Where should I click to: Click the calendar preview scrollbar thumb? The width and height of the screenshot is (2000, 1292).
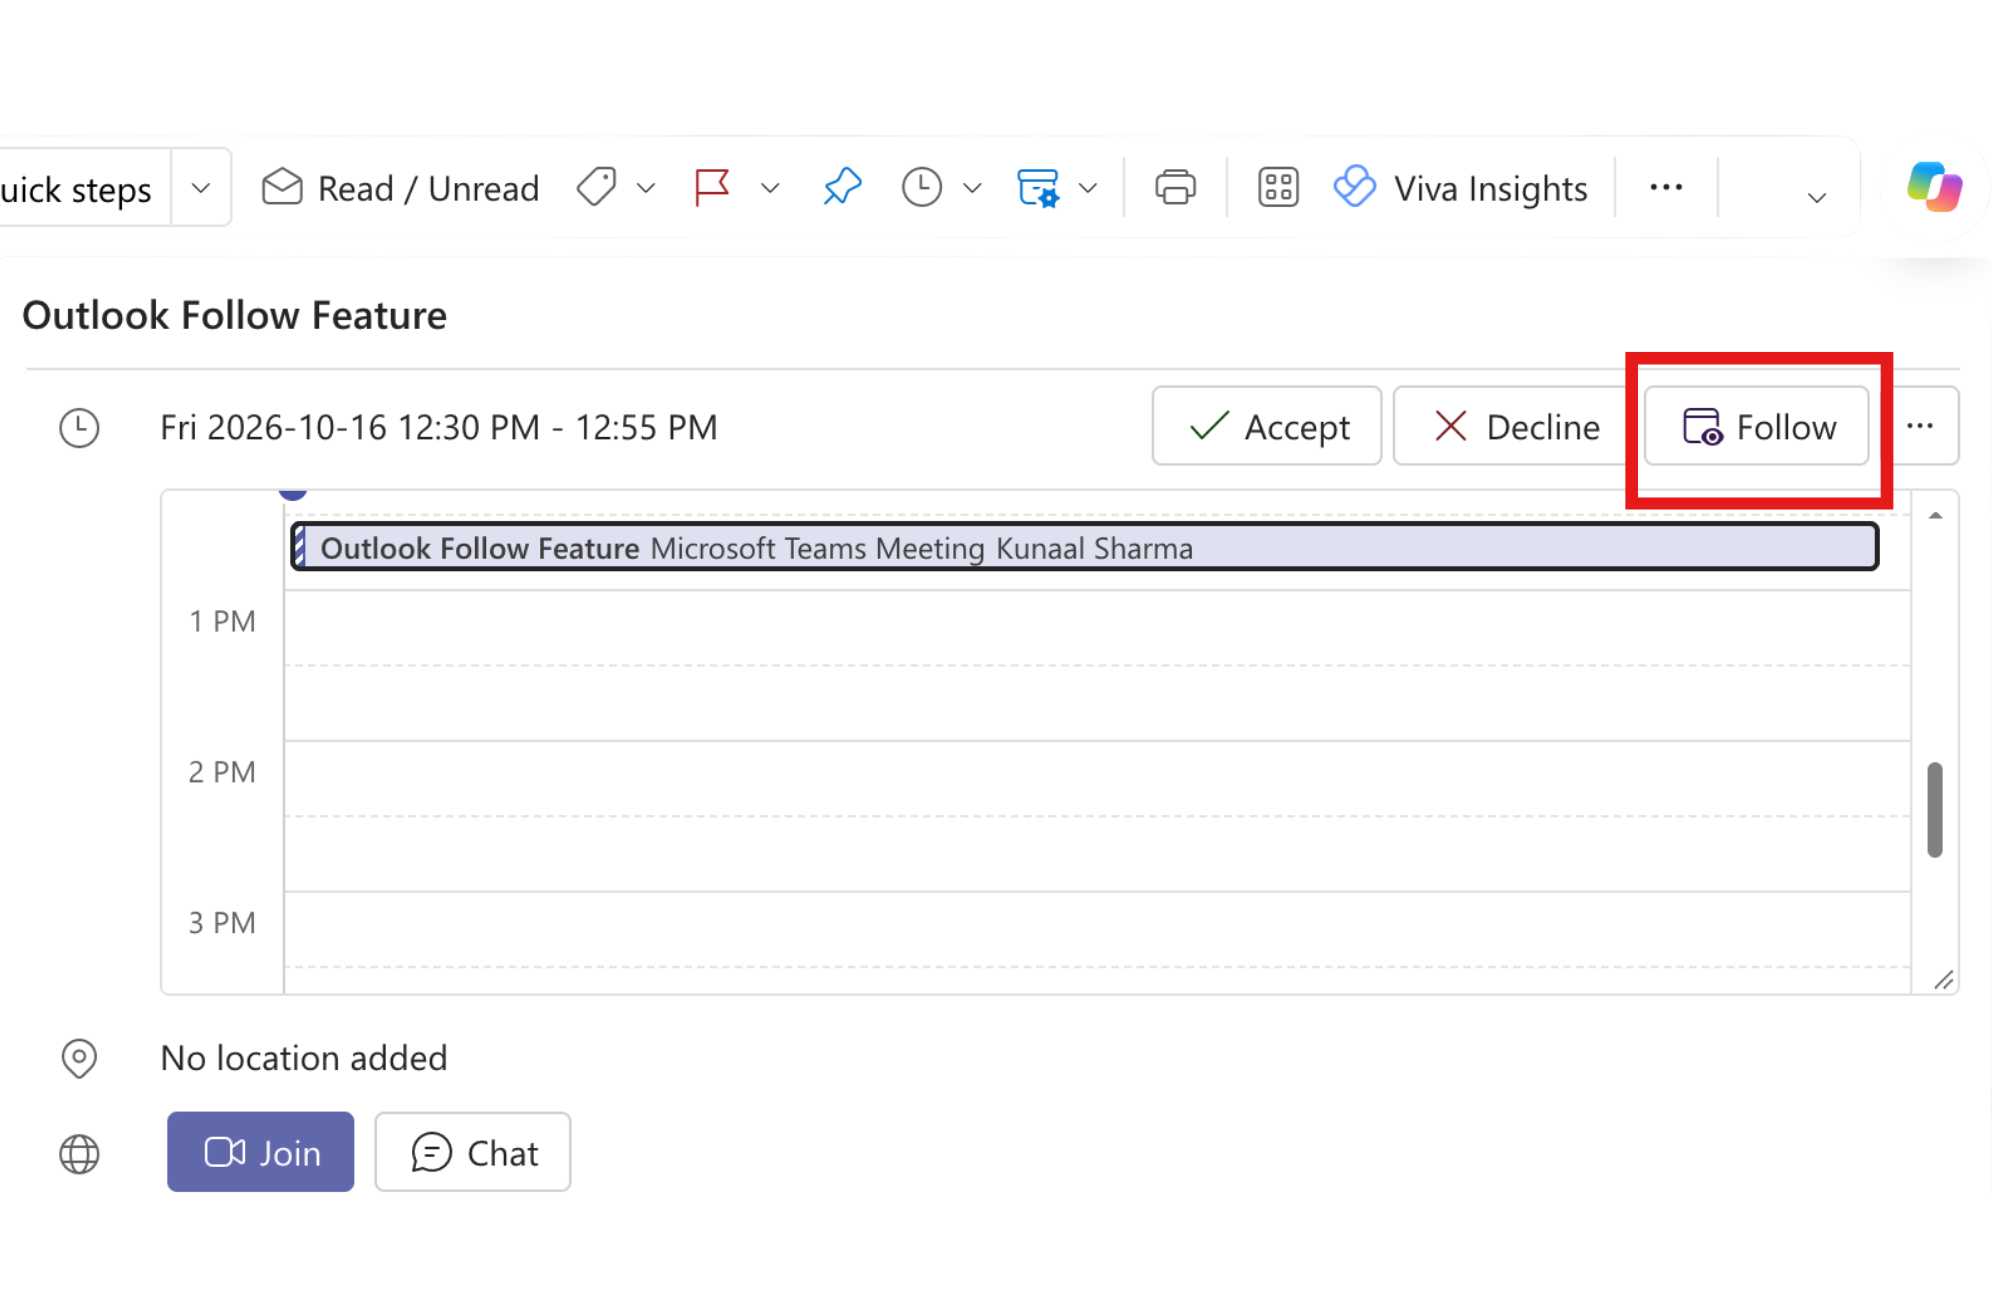click(x=1935, y=809)
